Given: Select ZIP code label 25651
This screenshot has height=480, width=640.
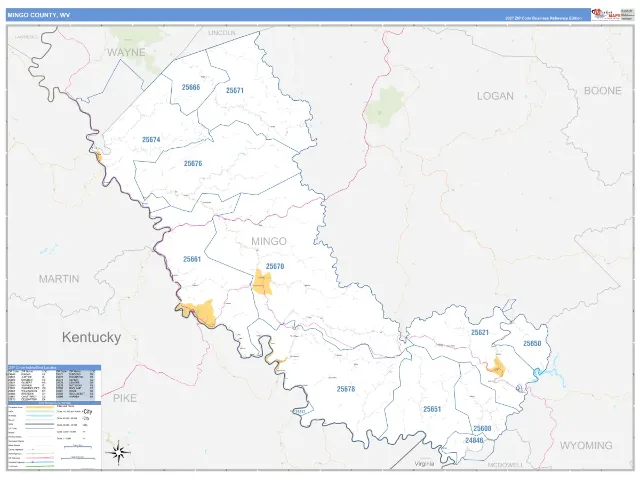Looking at the screenshot, I should point(432,409).
